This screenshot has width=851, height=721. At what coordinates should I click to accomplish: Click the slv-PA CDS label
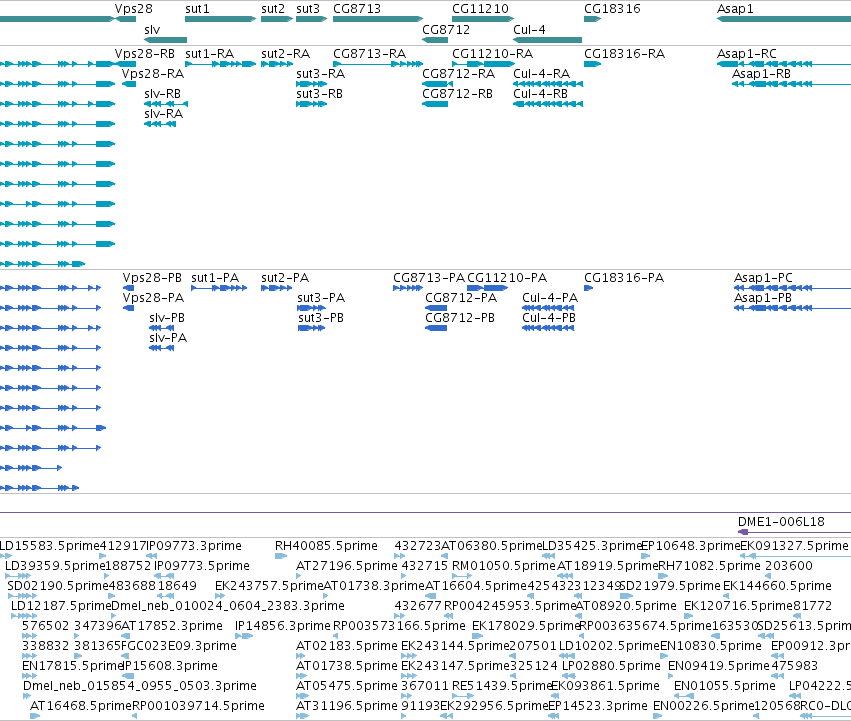point(168,338)
